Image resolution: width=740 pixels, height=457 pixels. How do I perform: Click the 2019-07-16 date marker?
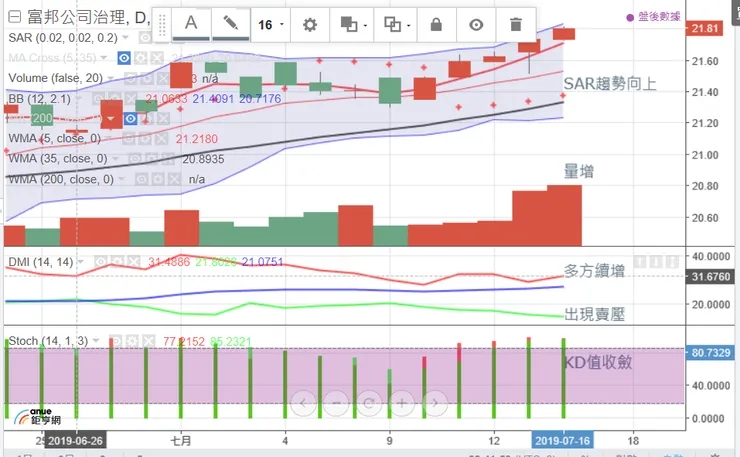[562, 441]
